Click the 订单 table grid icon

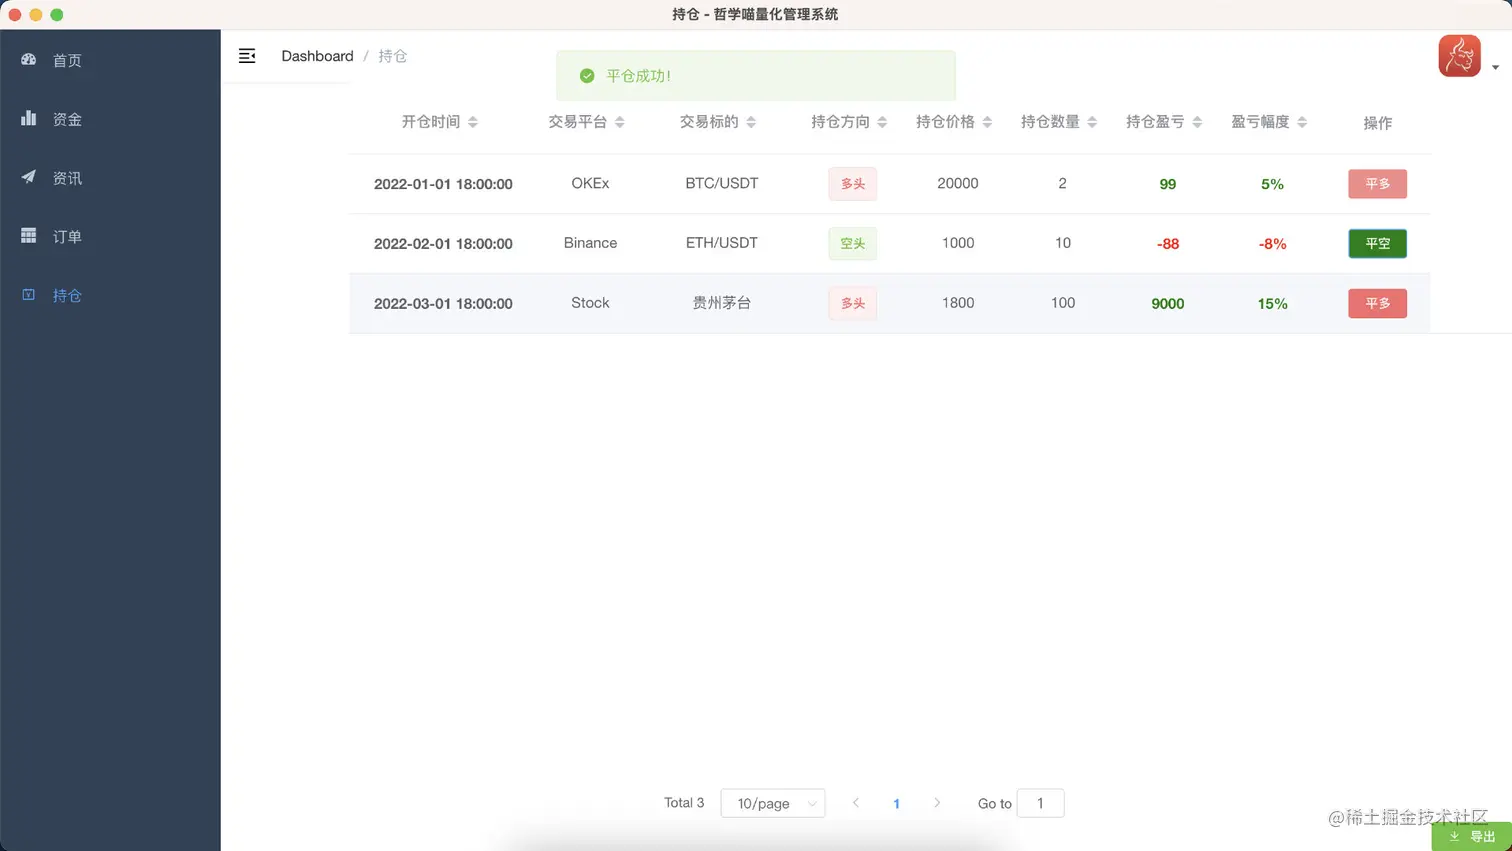(29, 236)
